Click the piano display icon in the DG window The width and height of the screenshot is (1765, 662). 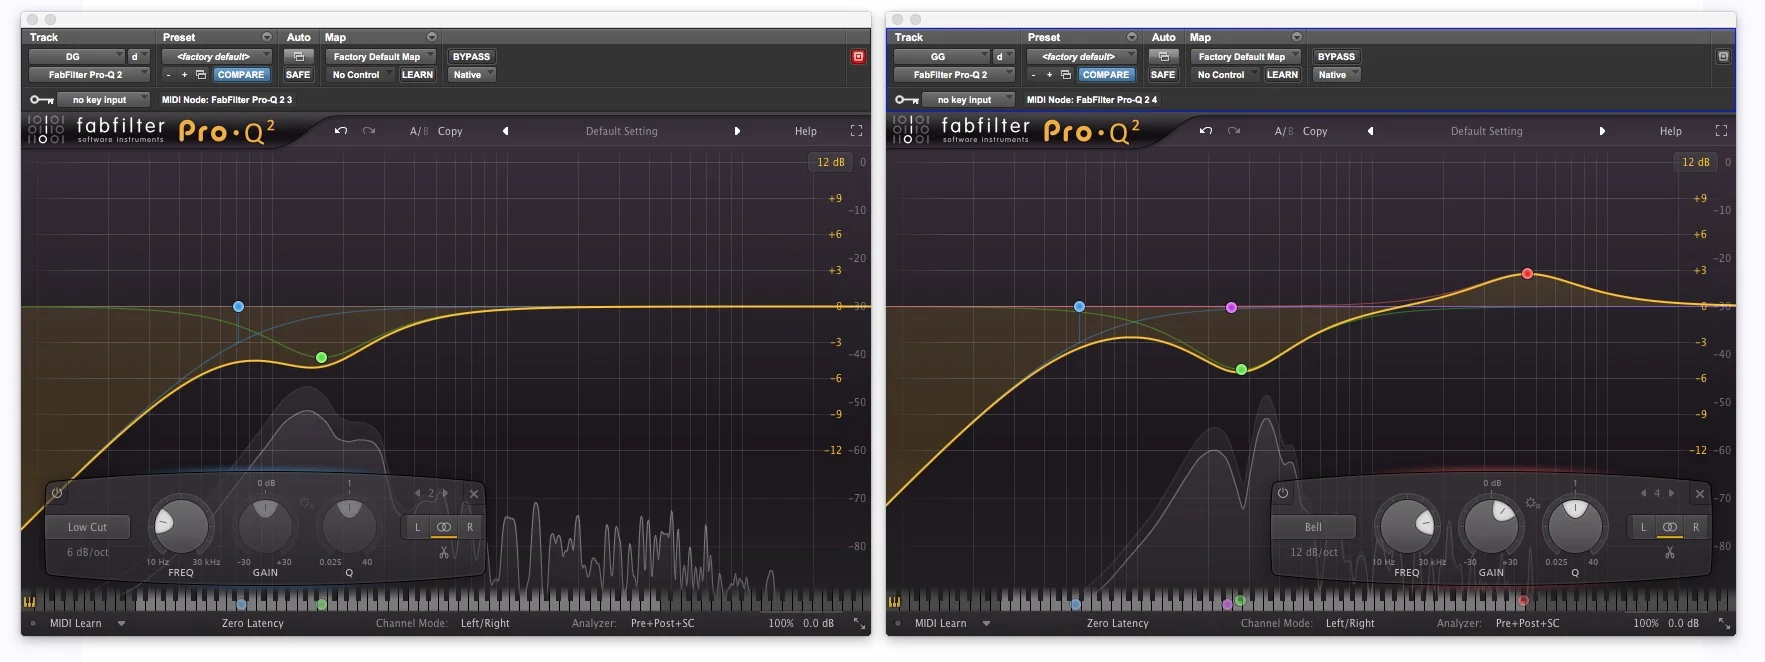click(x=29, y=602)
